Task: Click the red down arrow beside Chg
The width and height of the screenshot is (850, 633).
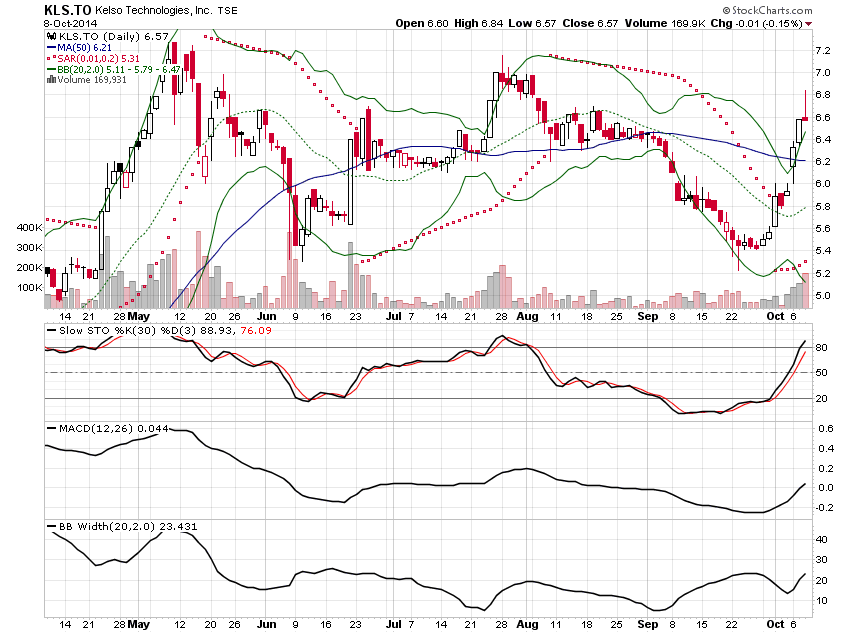Action: (809, 24)
